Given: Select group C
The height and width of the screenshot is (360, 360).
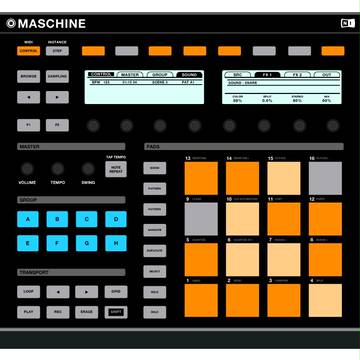Looking at the screenshot, I should (87, 219).
